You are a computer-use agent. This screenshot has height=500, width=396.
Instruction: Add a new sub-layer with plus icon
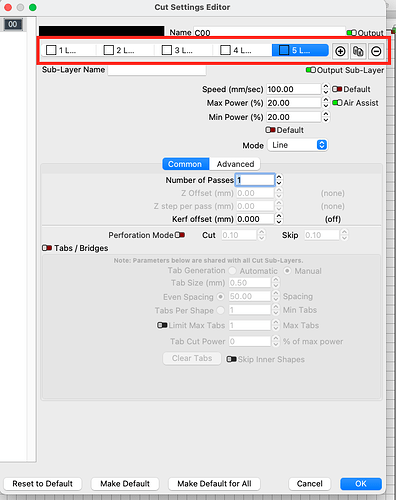click(x=340, y=51)
